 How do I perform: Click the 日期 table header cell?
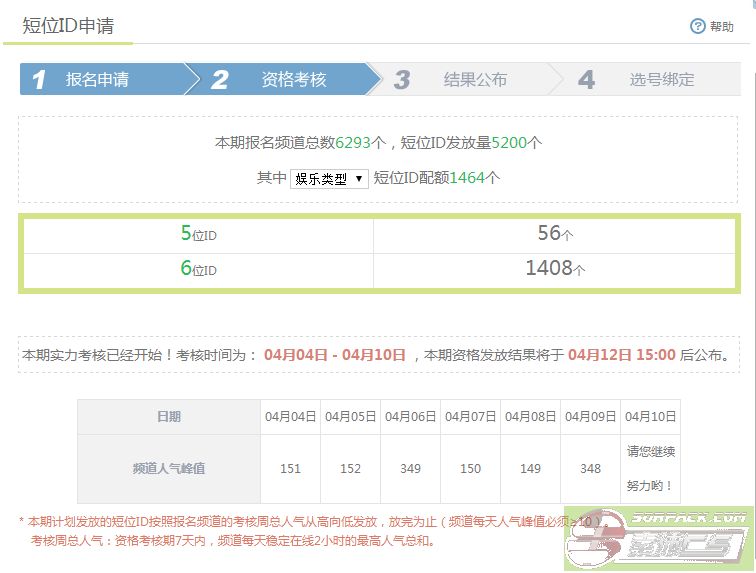(x=169, y=417)
